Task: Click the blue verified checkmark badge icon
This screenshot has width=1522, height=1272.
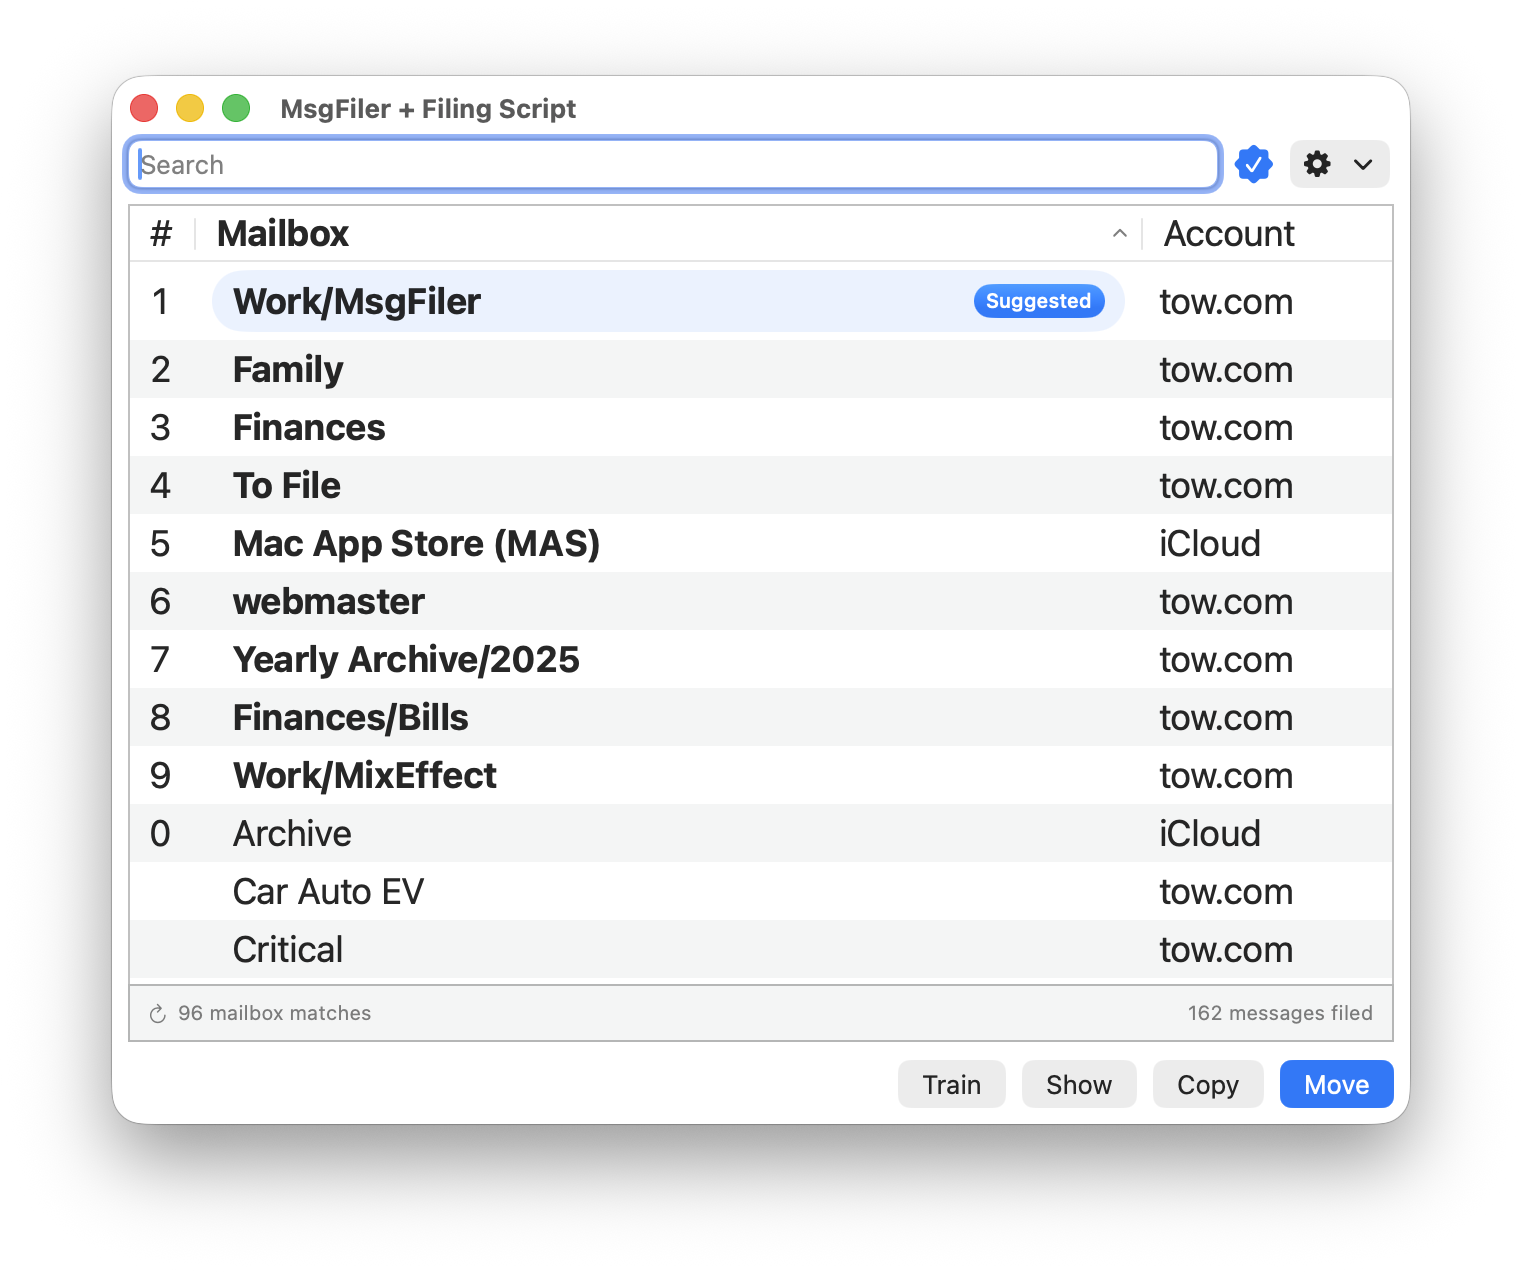Action: 1253,164
